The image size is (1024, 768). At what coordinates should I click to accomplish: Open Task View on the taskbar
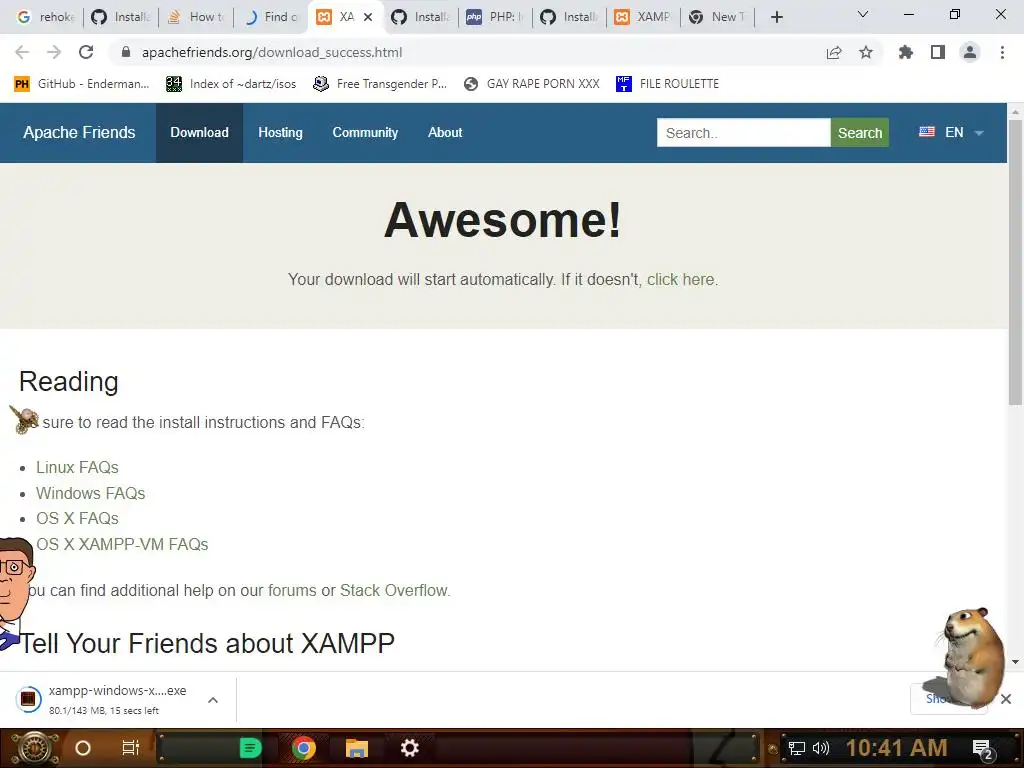[131, 748]
